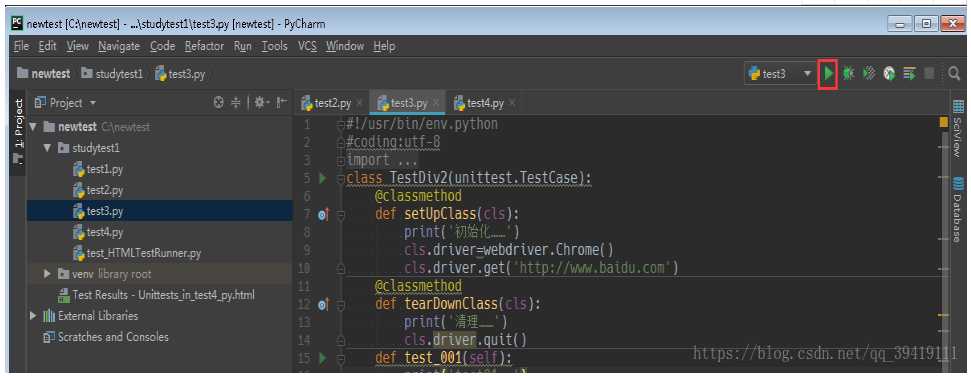Start debugging with the bug icon
Viewport: 971px width, 376px height.
[x=848, y=74]
